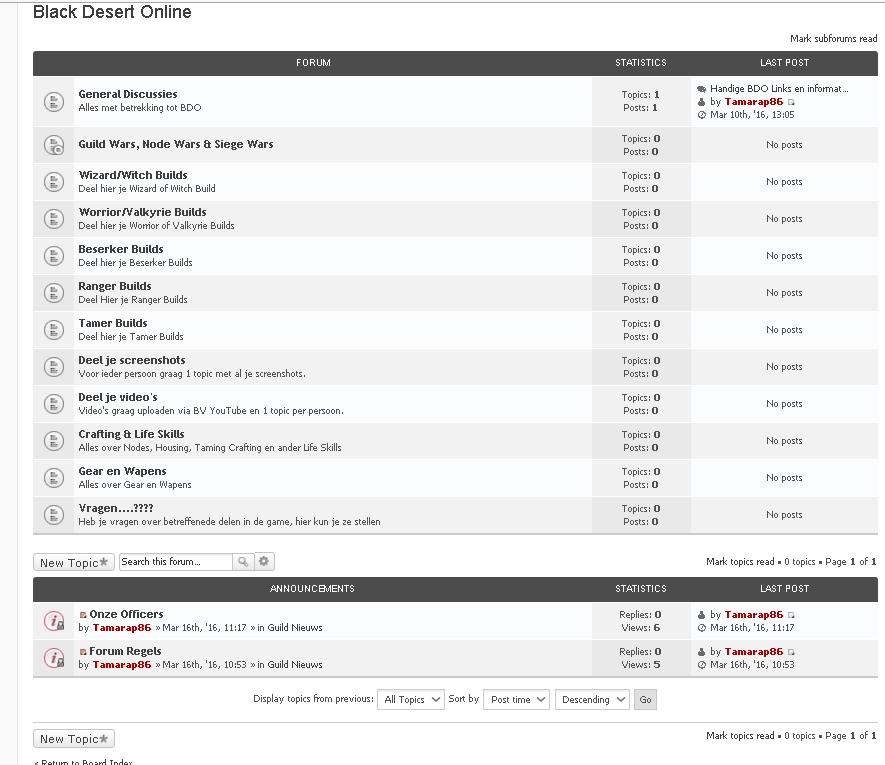Click the Crafting & Life Skills forum status icon

54,441
